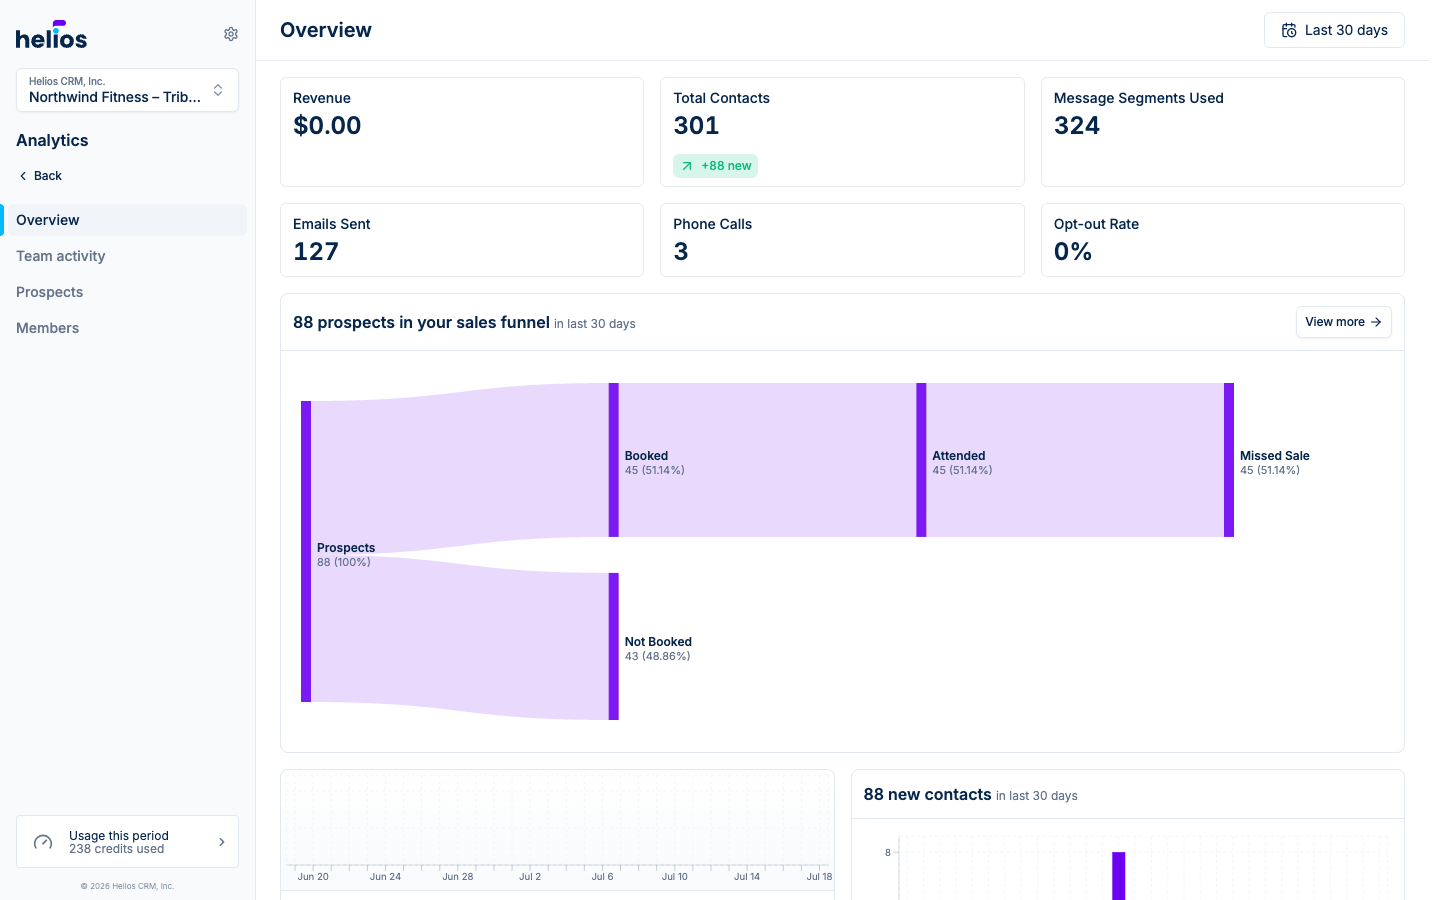
Task: Click the purple bar in new contacts chart
Action: [1119, 876]
